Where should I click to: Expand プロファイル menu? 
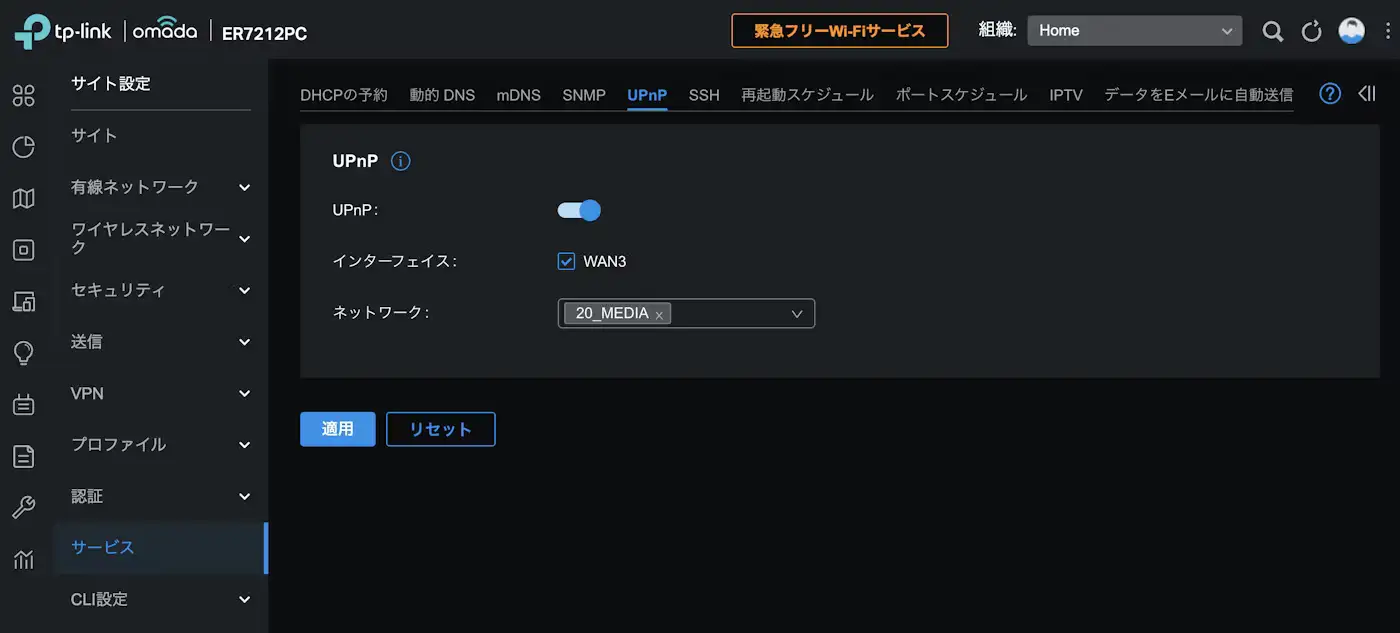tap(160, 444)
